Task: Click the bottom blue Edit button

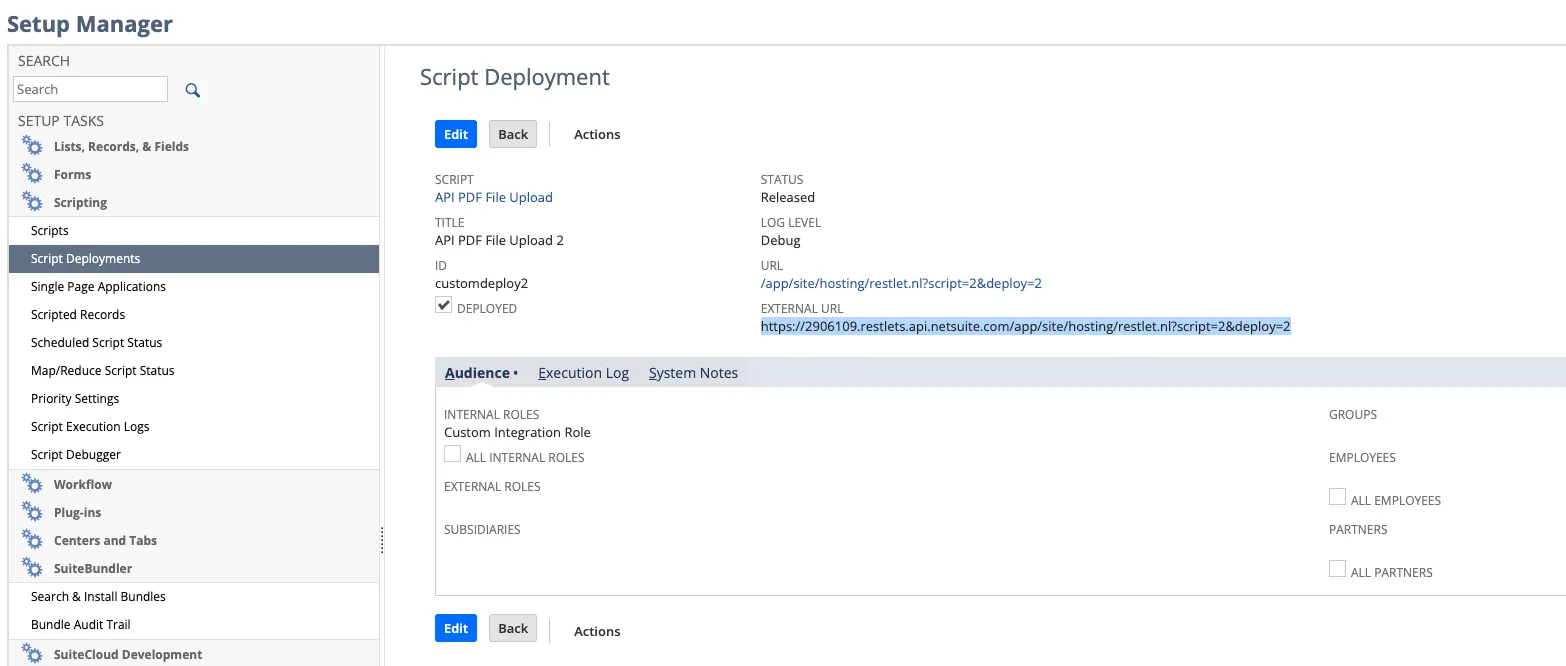Action: pos(456,628)
